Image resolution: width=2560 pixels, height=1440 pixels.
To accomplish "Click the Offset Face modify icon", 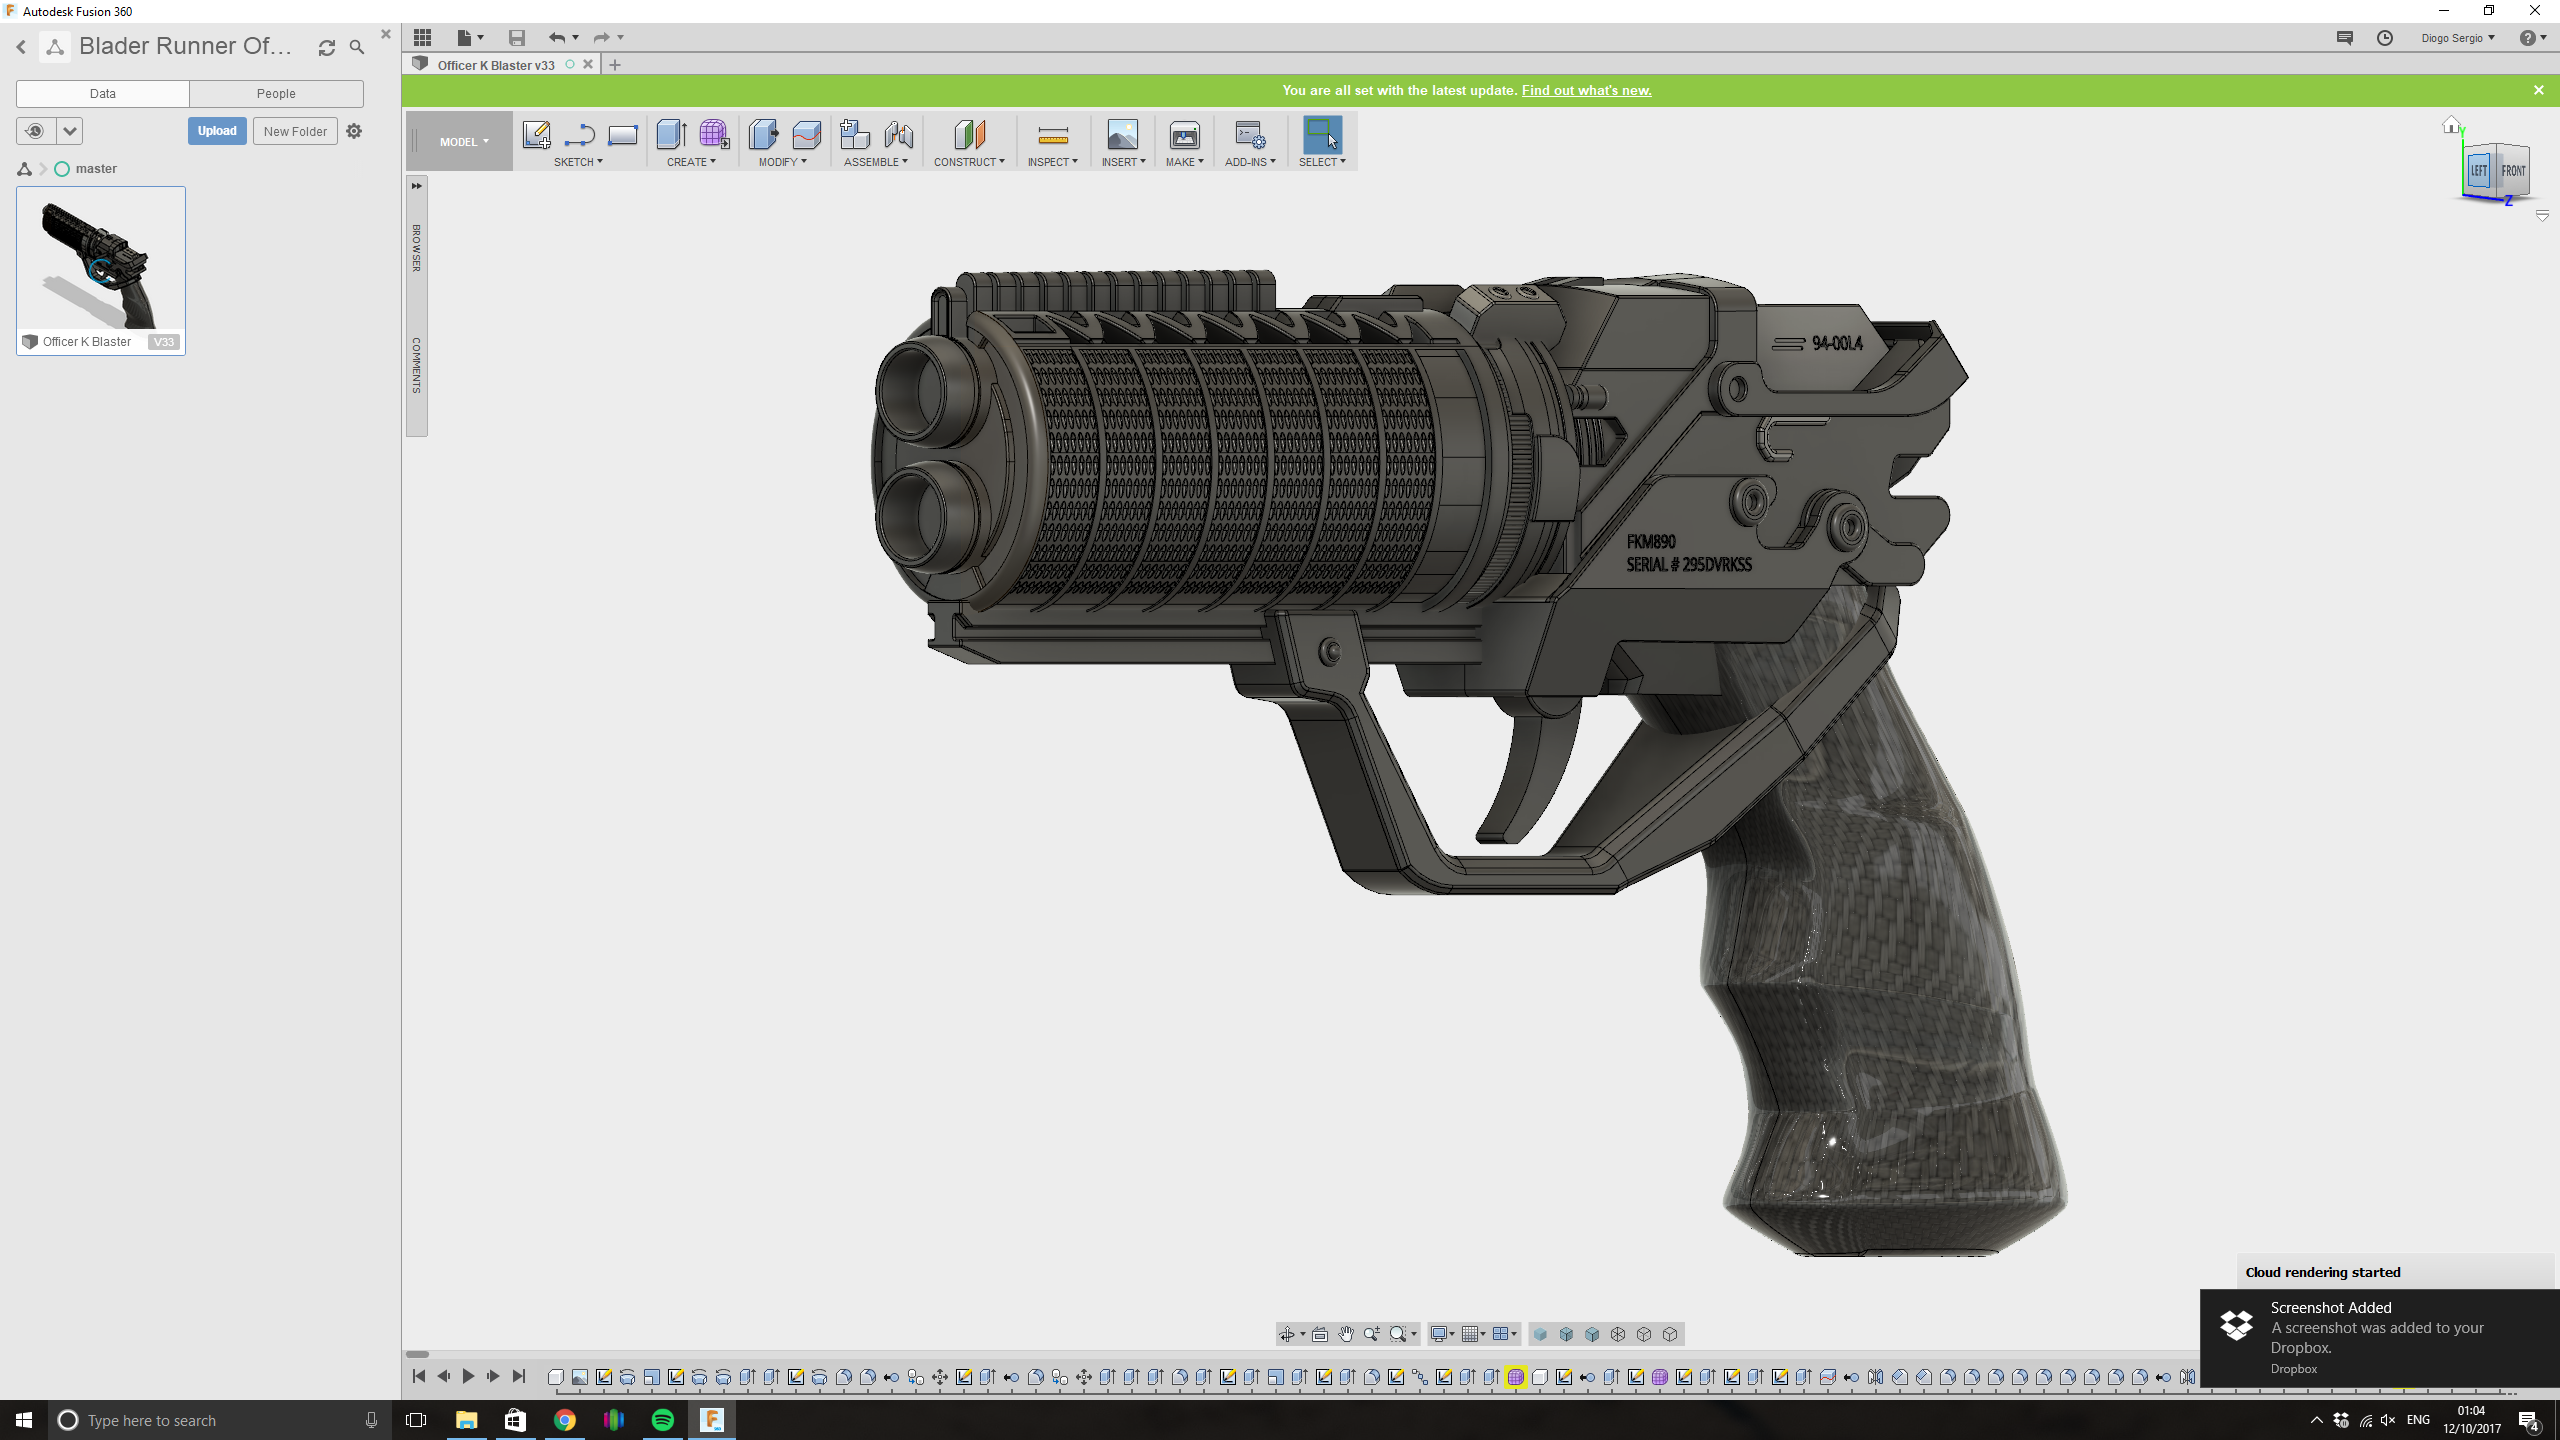I will click(806, 134).
